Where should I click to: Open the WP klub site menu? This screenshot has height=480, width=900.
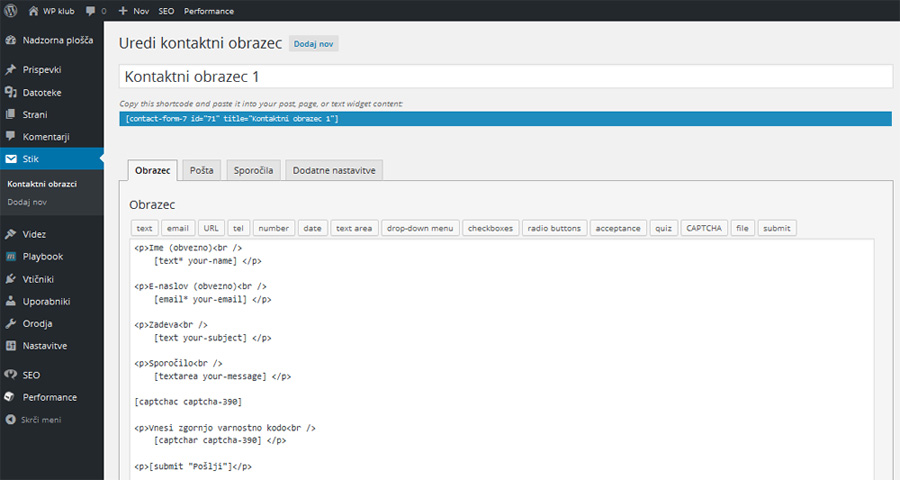pos(53,11)
